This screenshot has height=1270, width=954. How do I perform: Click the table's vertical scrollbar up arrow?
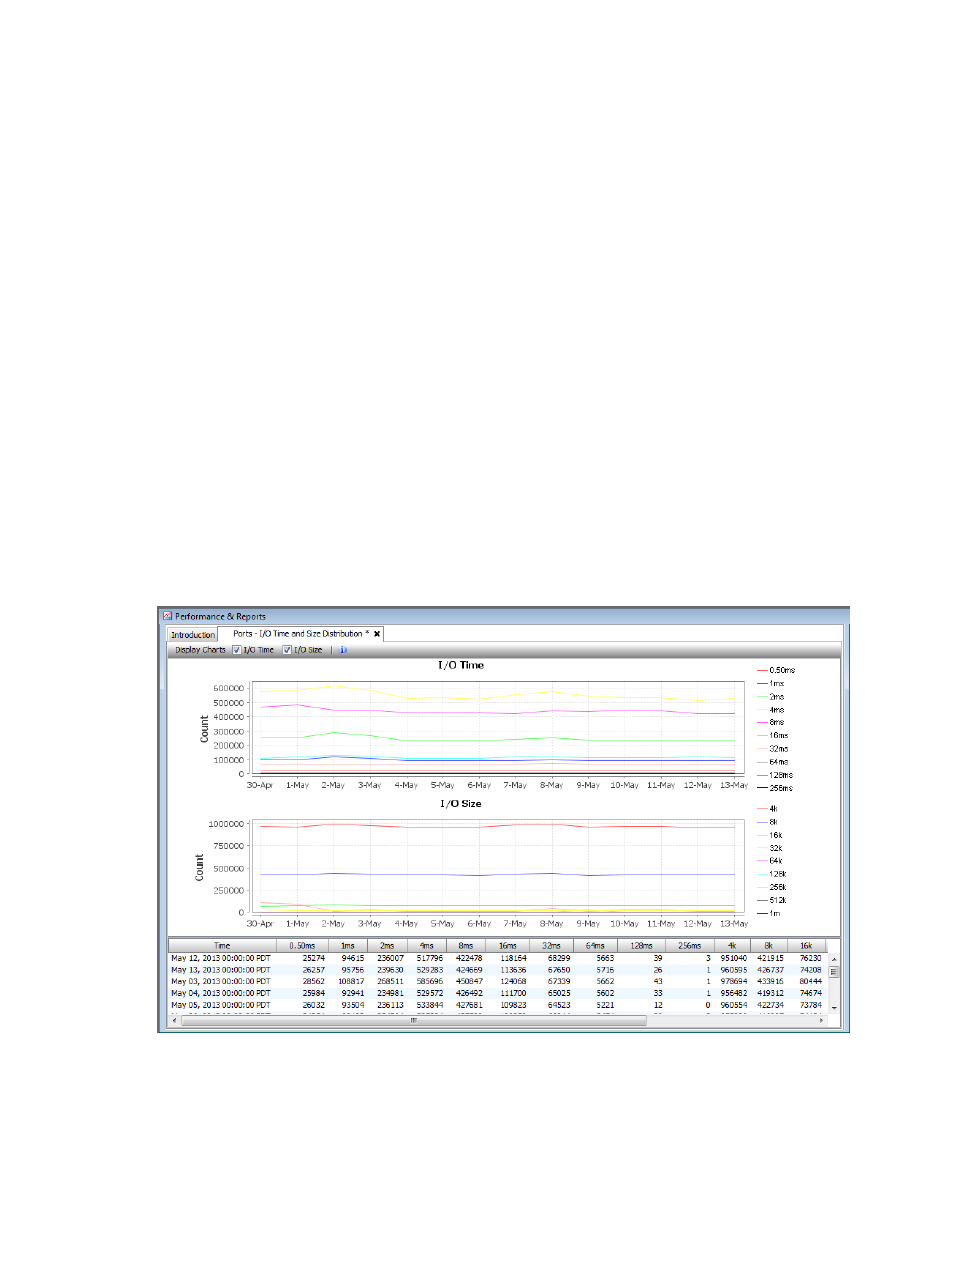(834, 959)
